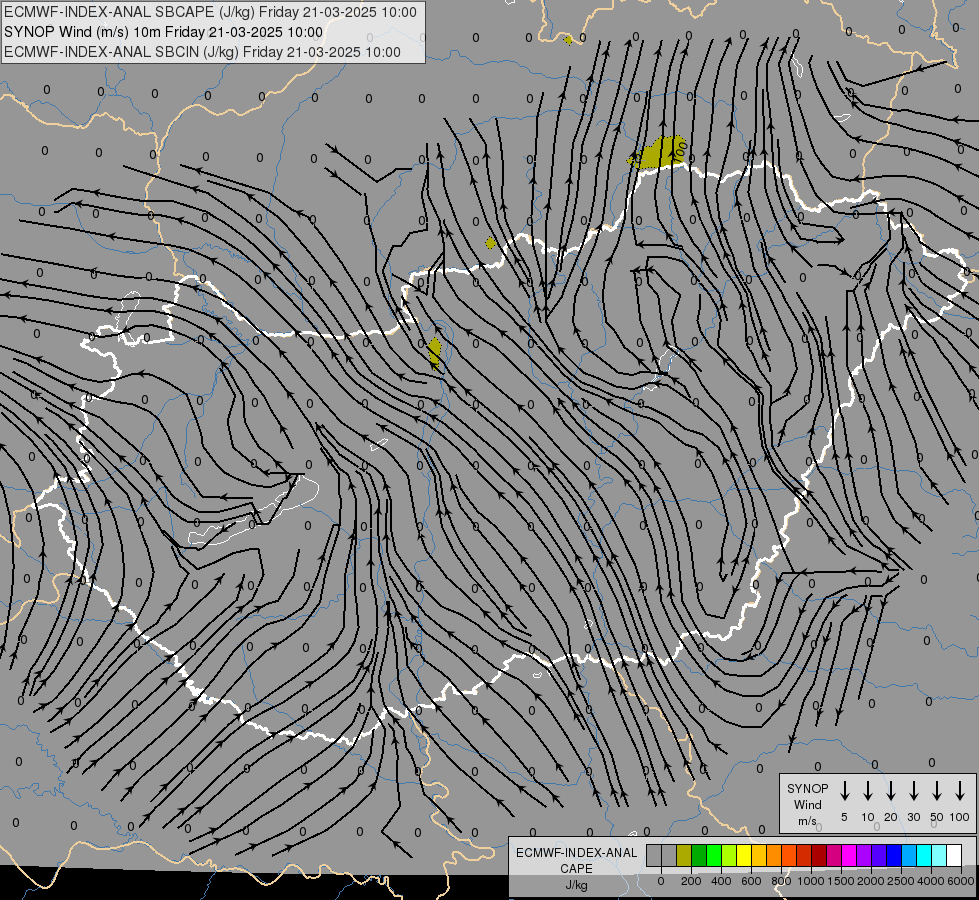
Task: Click the wind legend arrow above 10
Action: pyautogui.click(x=868, y=791)
